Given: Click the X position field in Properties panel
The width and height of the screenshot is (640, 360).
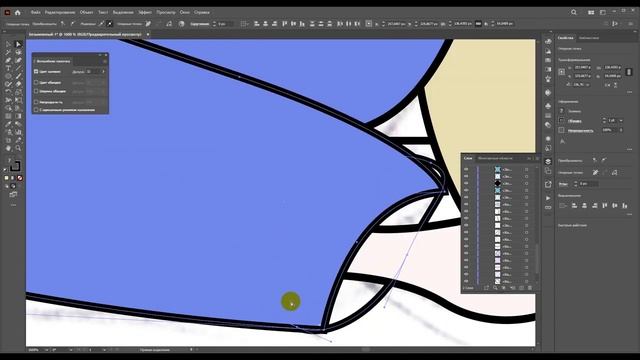Looking at the screenshot, I should [582, 67].
